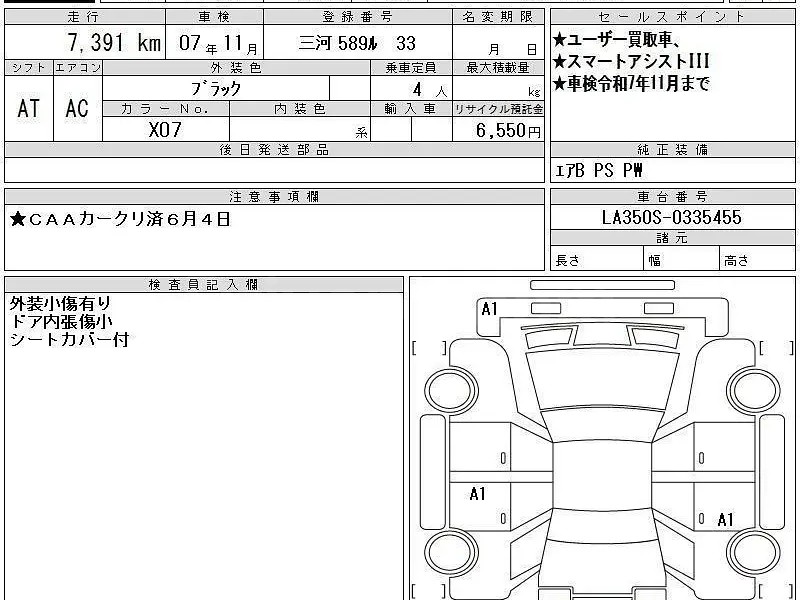
Task: Select the A1 mark on left door panel
Action: (x=477, y=494)
